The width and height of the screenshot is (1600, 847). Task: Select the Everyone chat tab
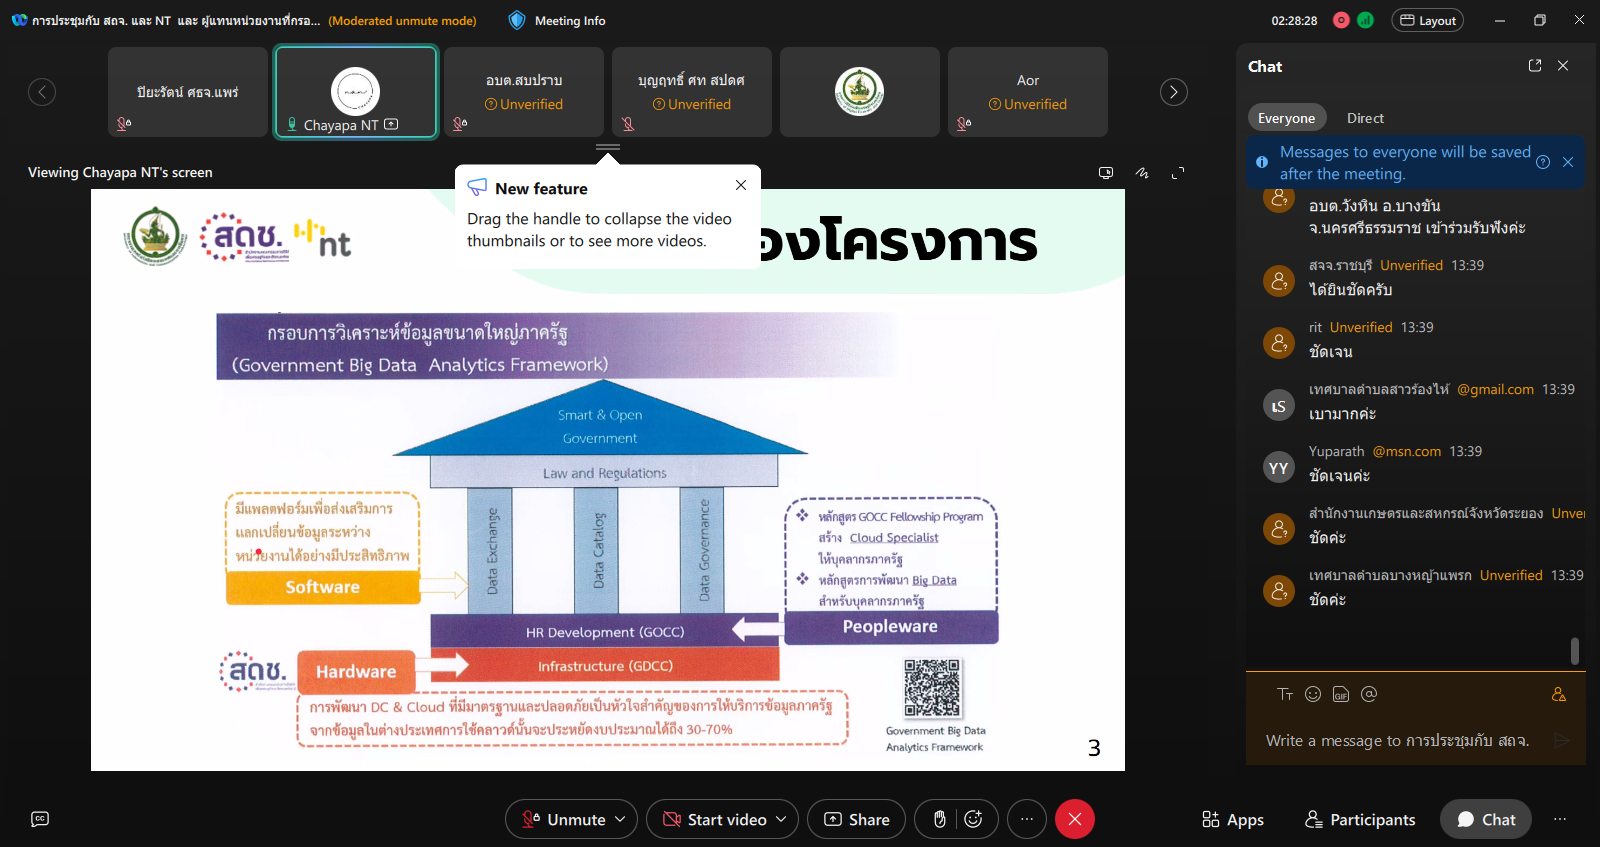pos(1286,118)
